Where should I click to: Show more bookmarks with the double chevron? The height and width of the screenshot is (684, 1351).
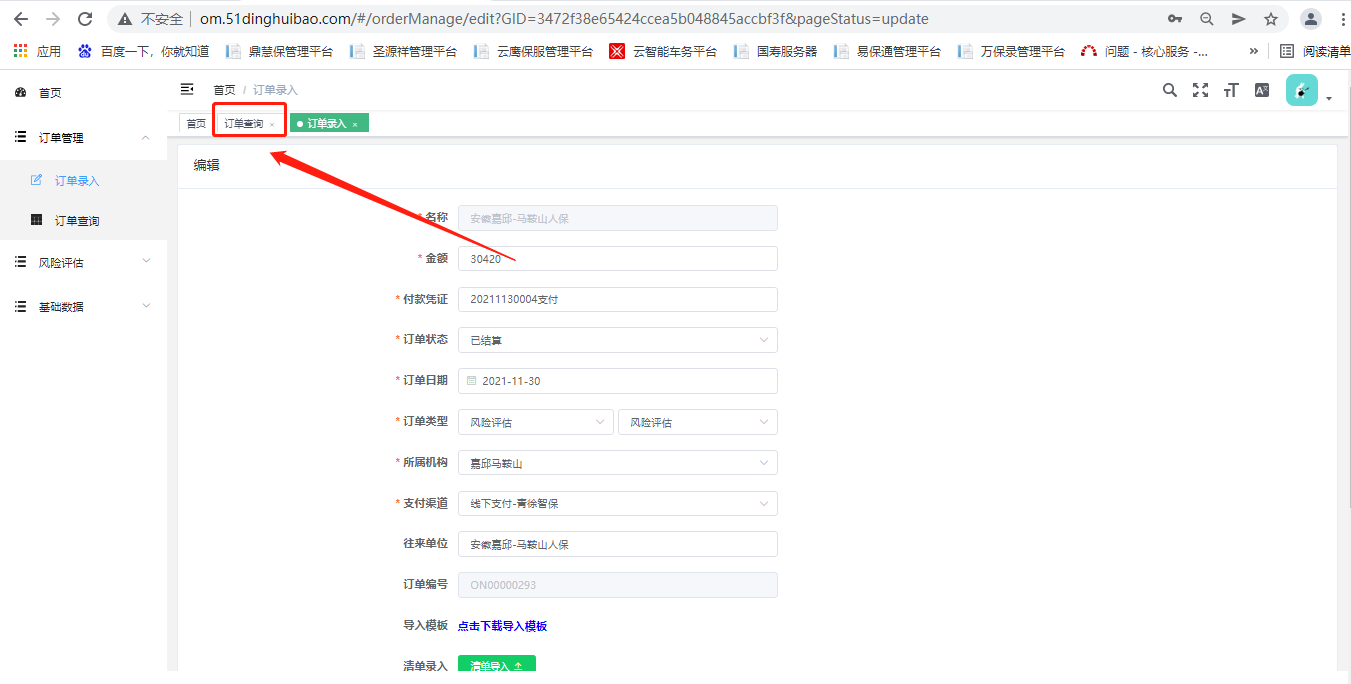click(x=1254, y=51)
